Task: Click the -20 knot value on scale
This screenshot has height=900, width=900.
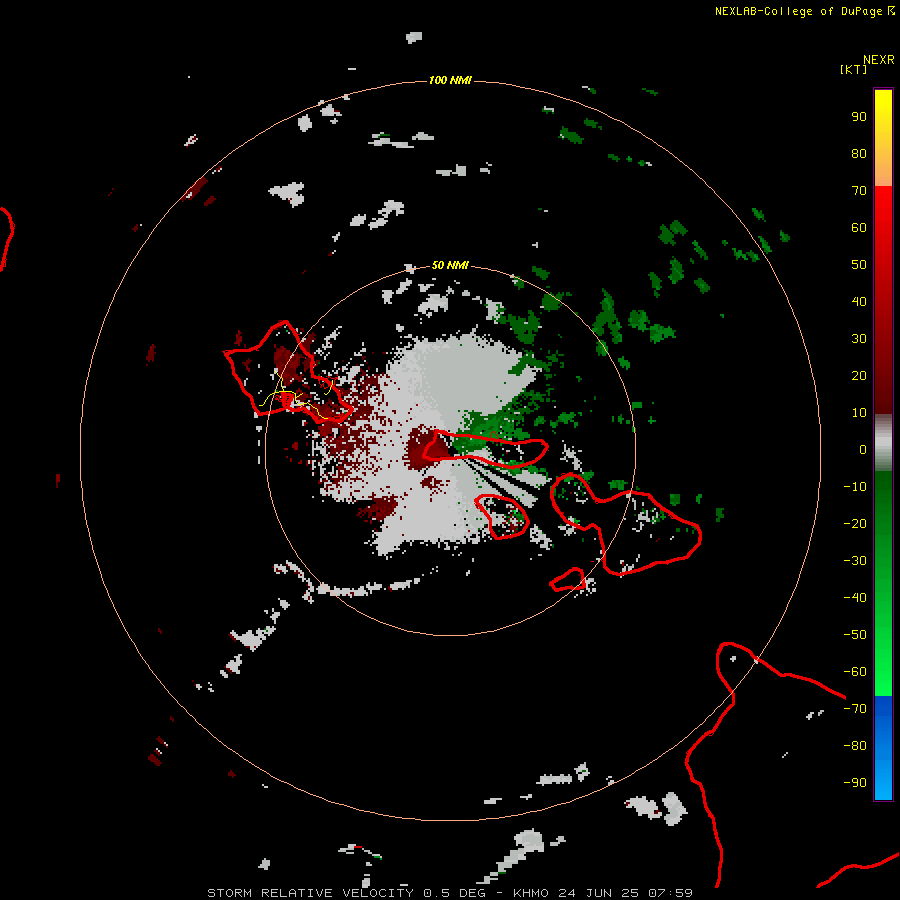Action: pyautogui.click(x=855, y=523)
